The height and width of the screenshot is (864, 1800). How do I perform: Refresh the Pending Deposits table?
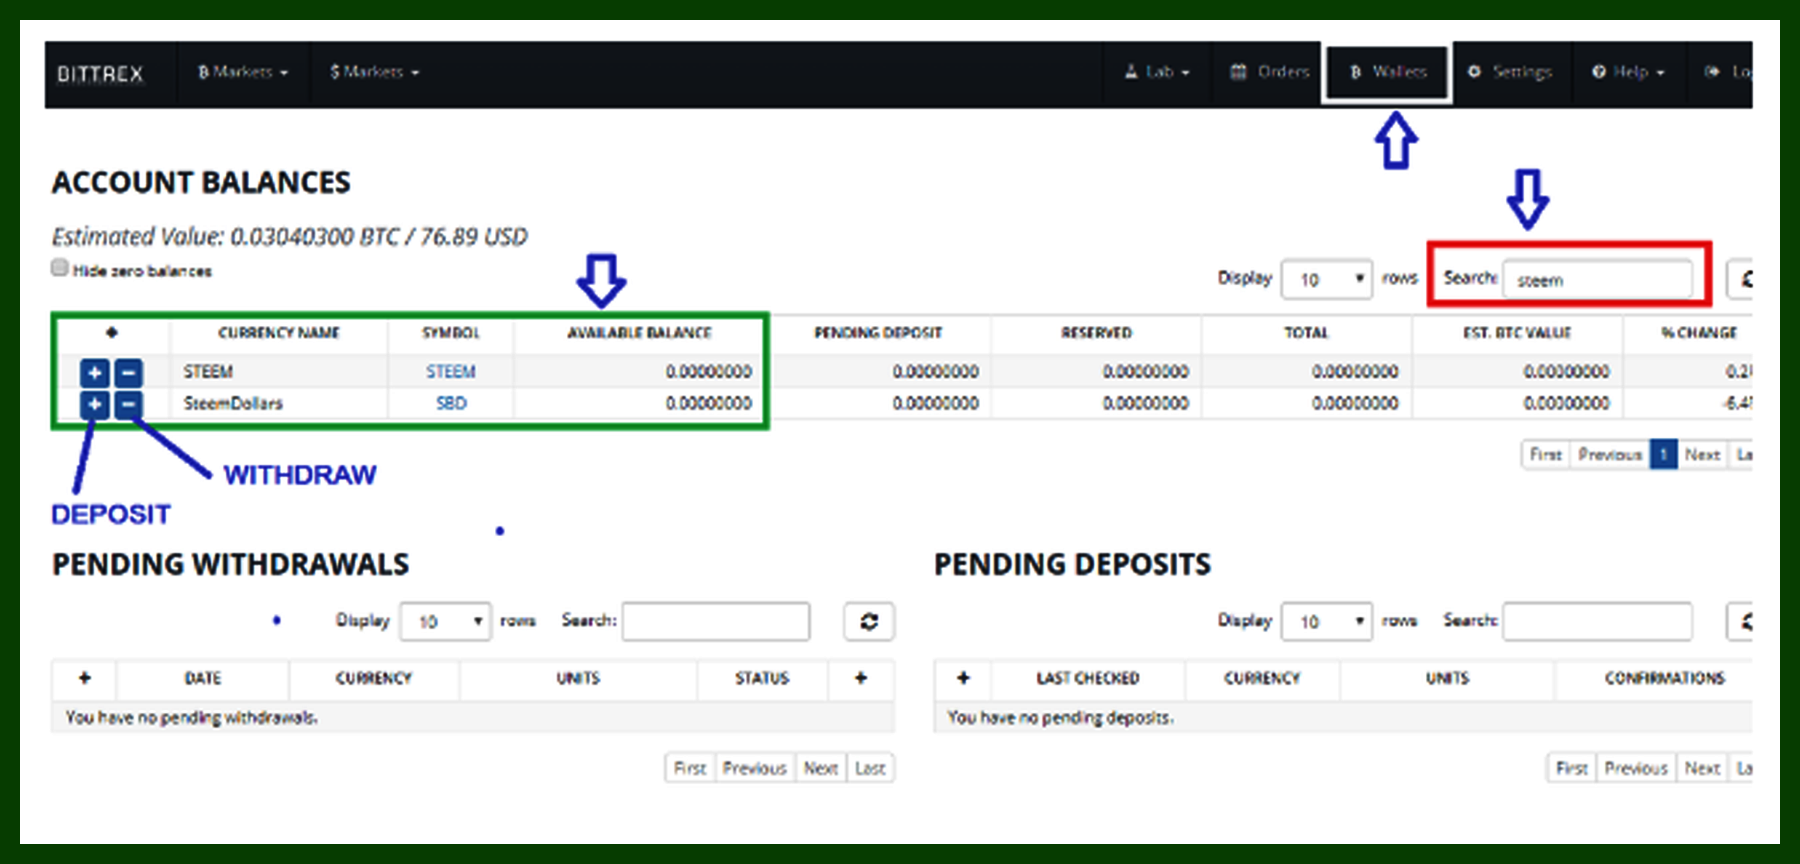(1741, 621)
